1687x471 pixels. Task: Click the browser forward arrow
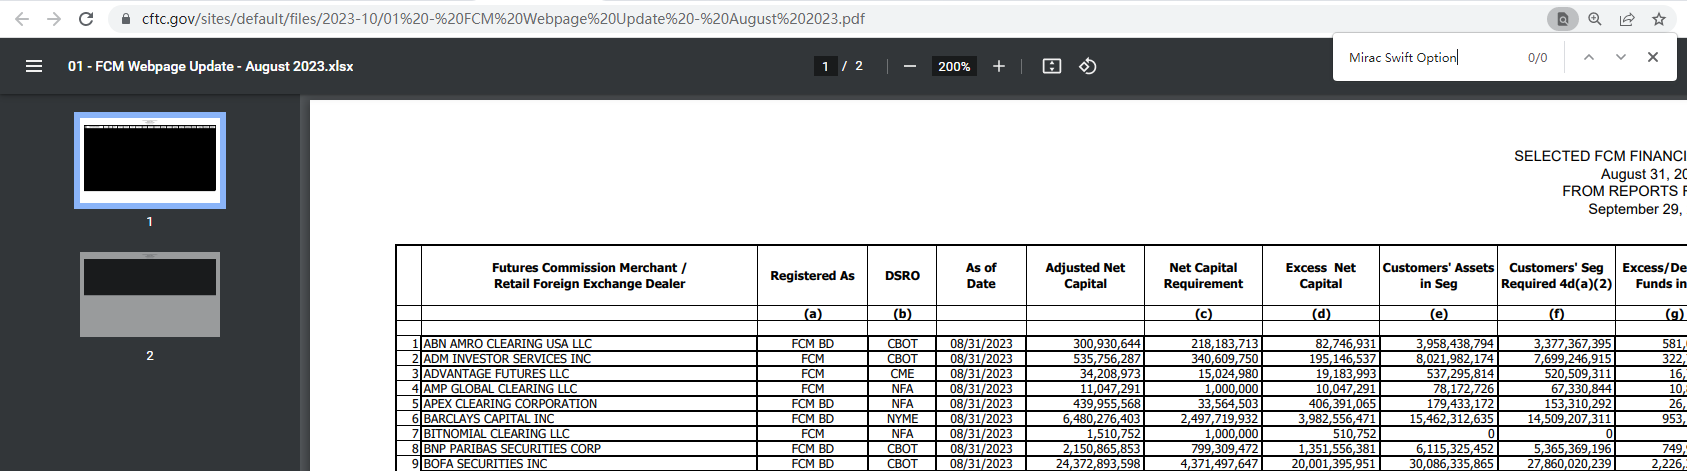pos(54,19)
